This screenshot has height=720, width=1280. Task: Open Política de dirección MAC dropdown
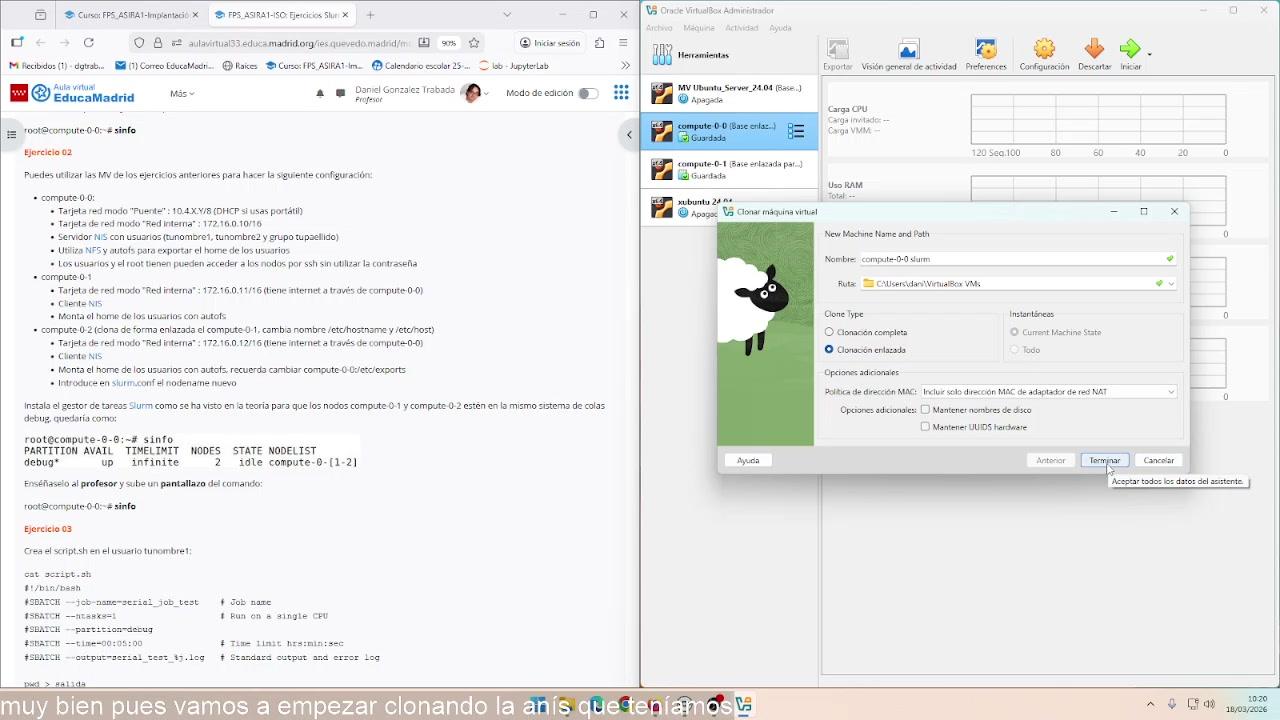(x=1048, y=392)
